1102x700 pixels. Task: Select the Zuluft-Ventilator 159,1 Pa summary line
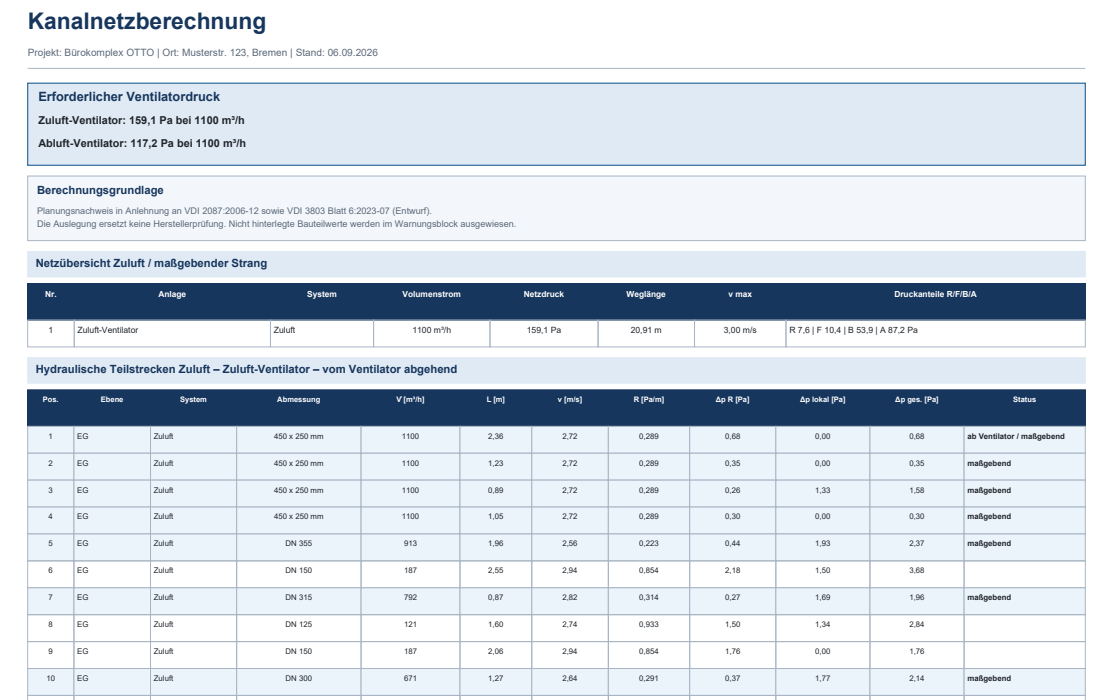pyautogui.click(x=141, y=120)
